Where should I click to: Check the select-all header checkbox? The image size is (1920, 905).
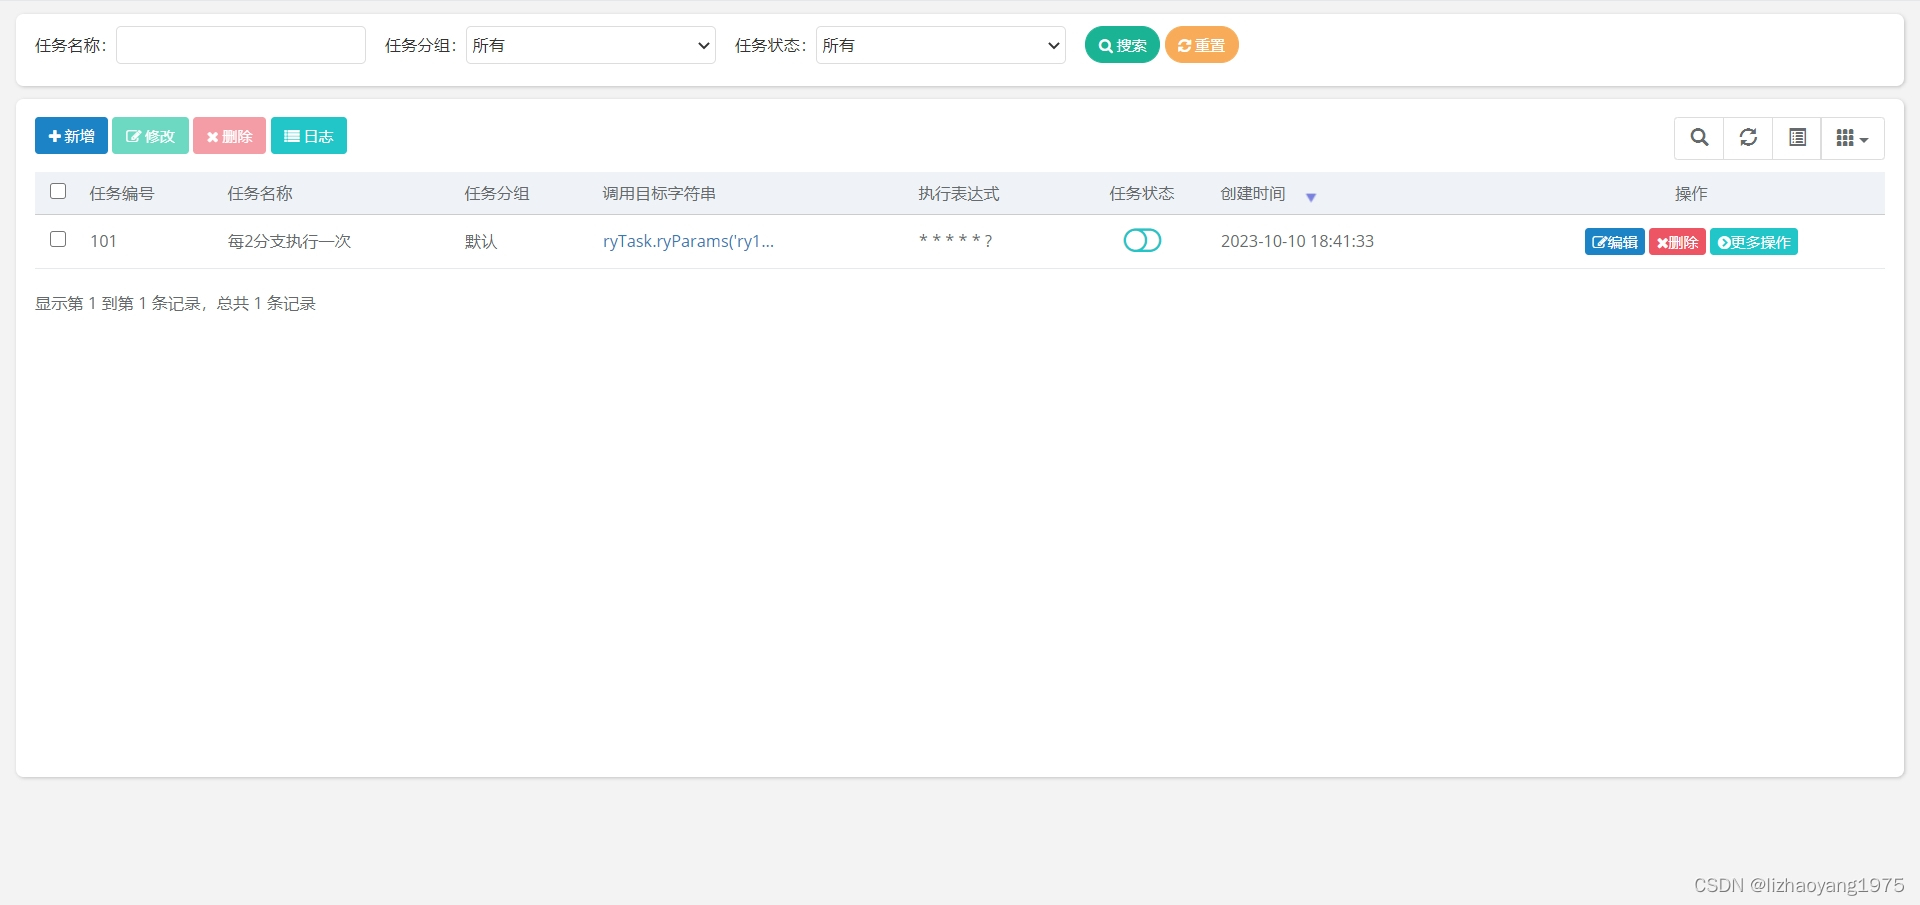pyautogui.click(x=58, y=191)
